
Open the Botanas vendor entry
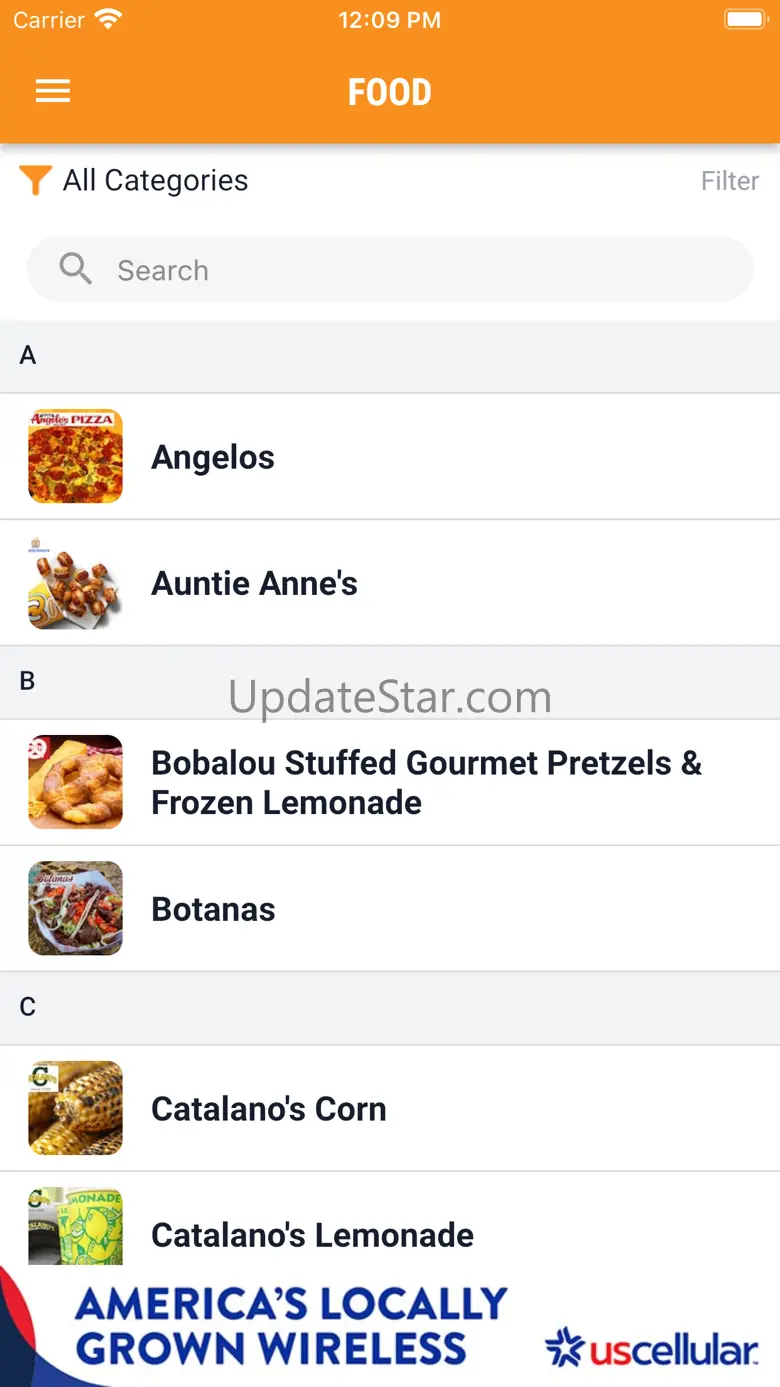pyautogui.click(x=390, y=908)
